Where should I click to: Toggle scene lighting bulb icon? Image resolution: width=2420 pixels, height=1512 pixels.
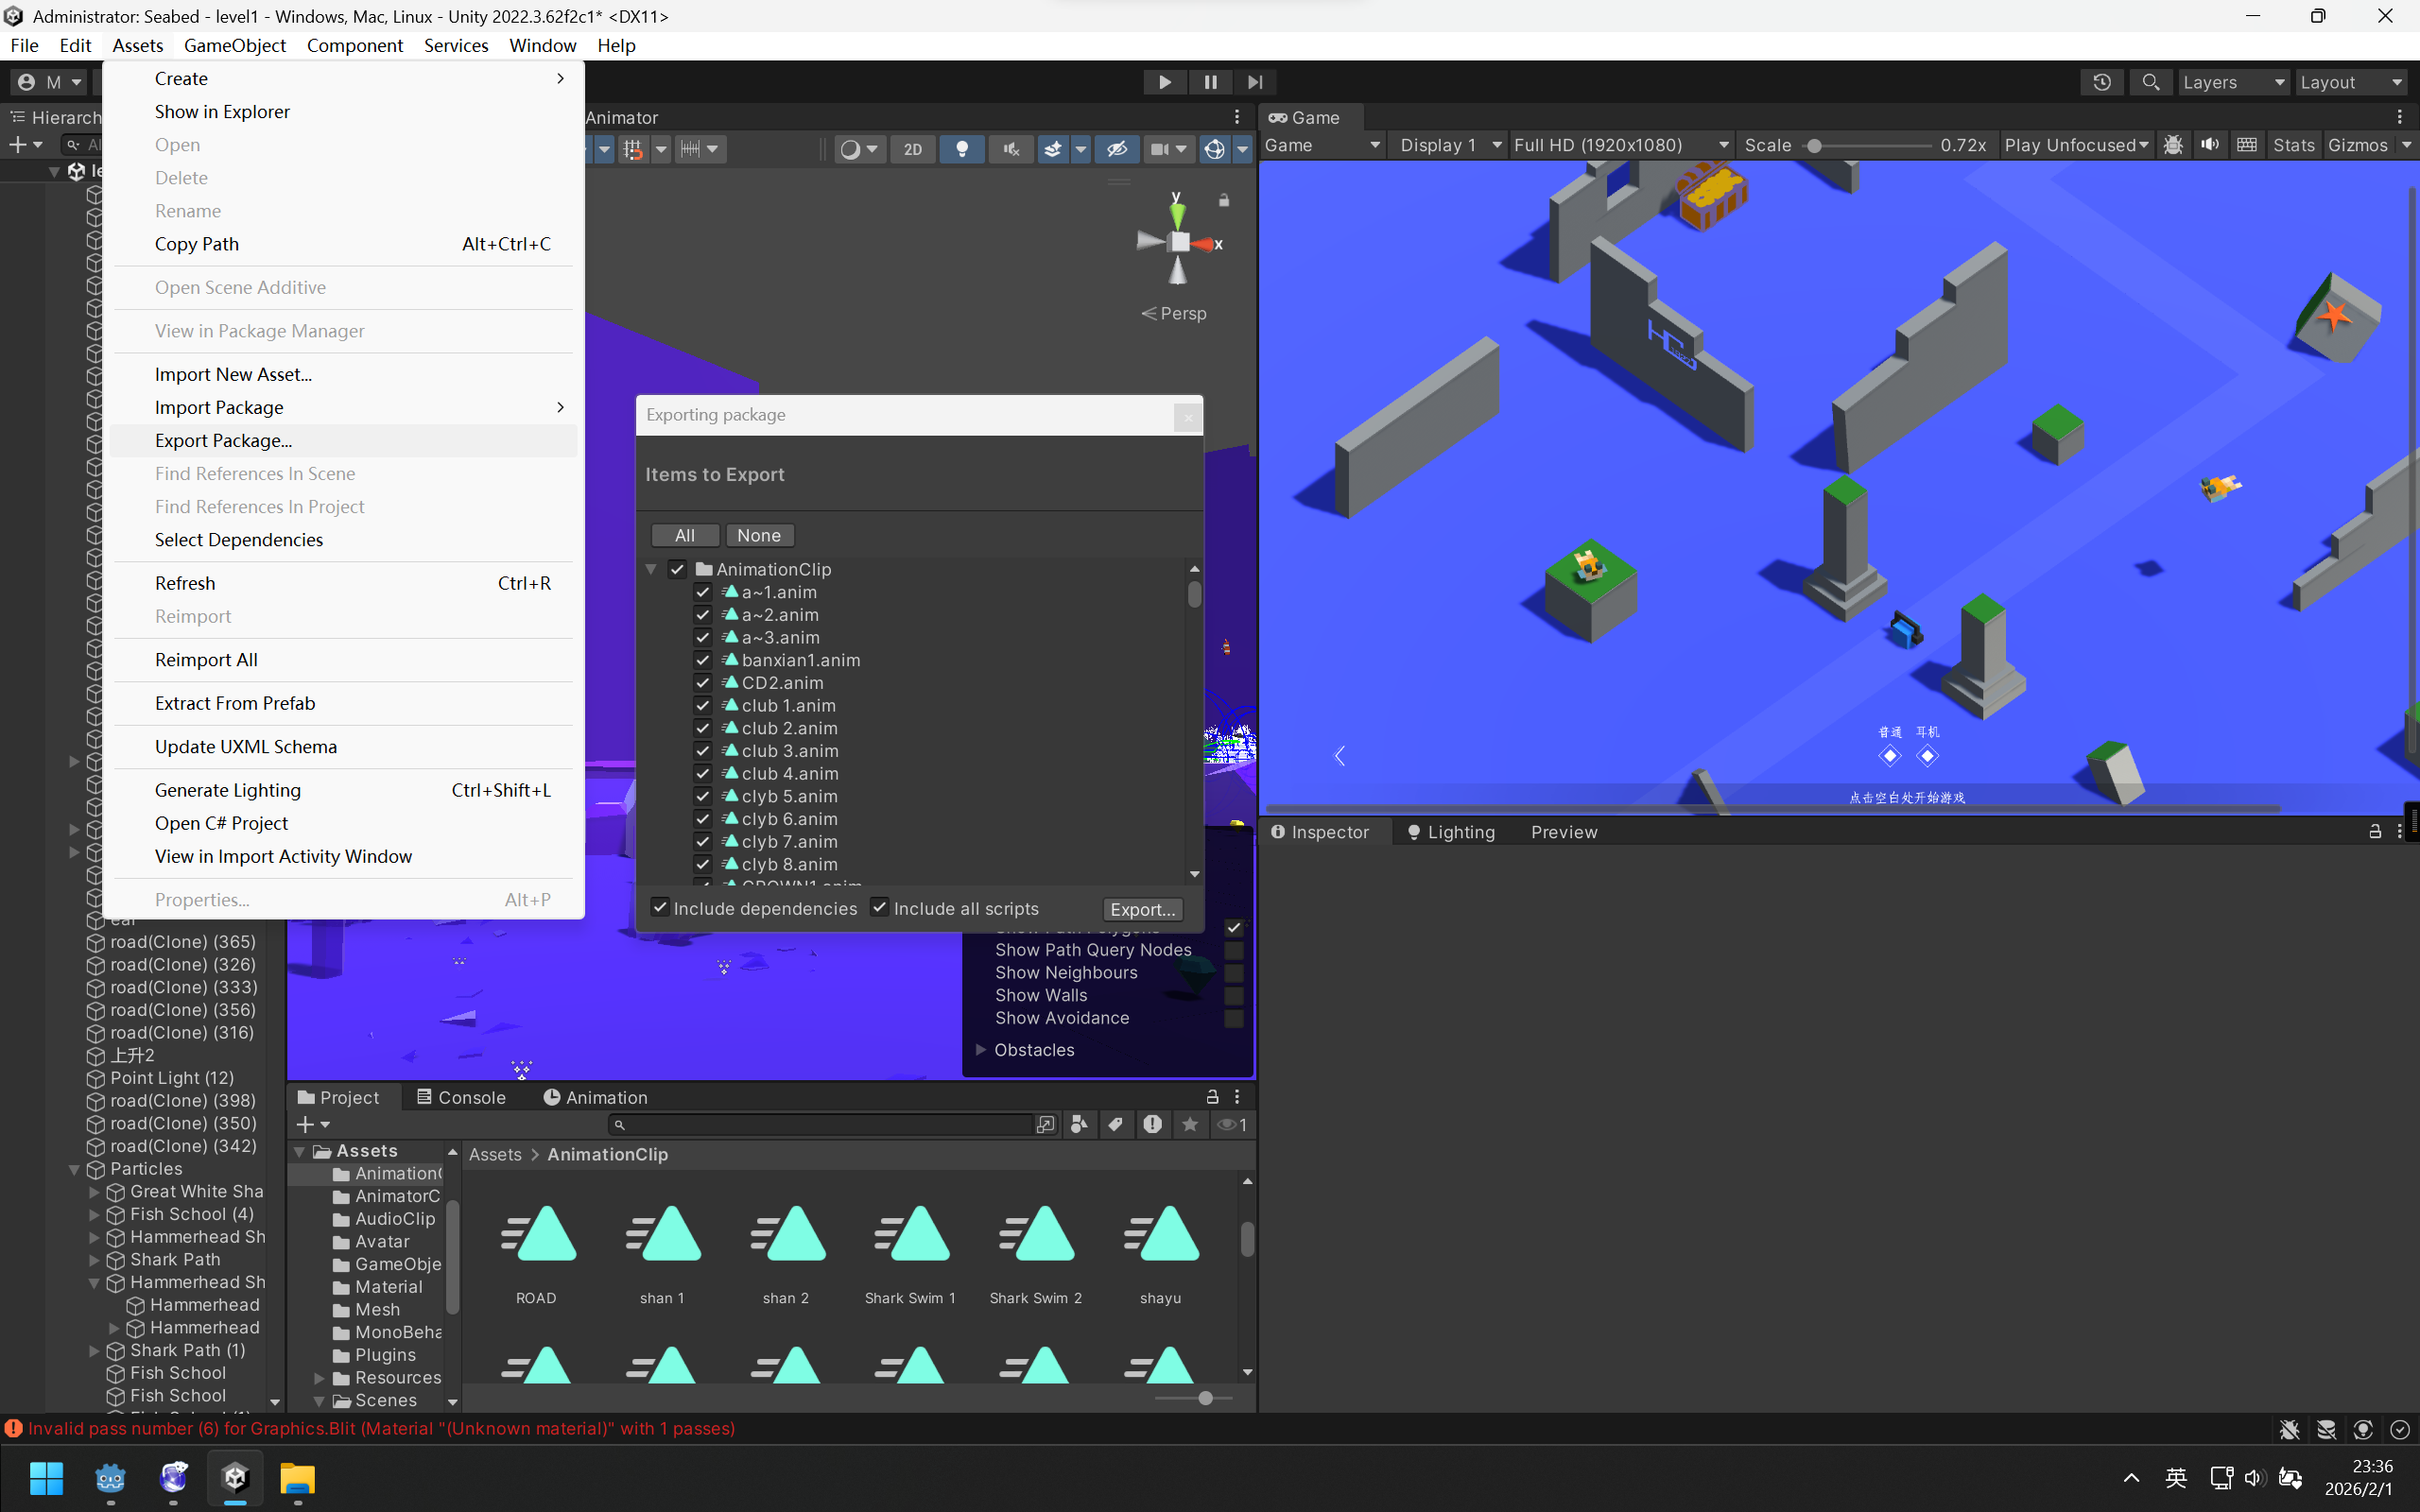(962, 149)
